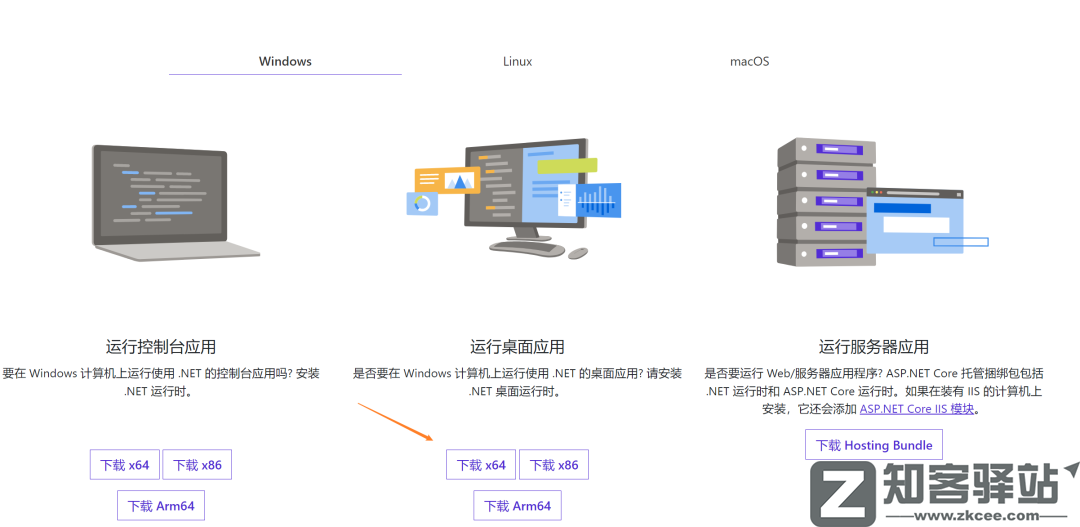Click the desktop monitor illustration
1080x527 pixels.
(525, 190)
